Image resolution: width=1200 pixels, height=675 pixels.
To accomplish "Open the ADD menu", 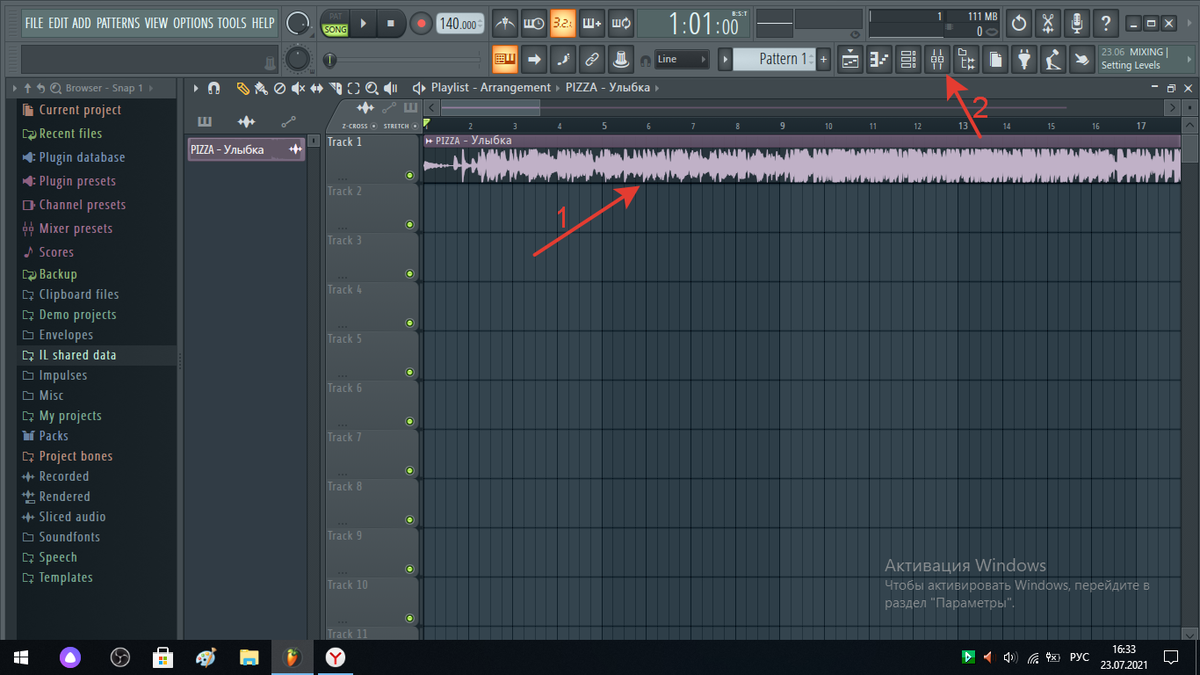I will (x=82, y=23).
